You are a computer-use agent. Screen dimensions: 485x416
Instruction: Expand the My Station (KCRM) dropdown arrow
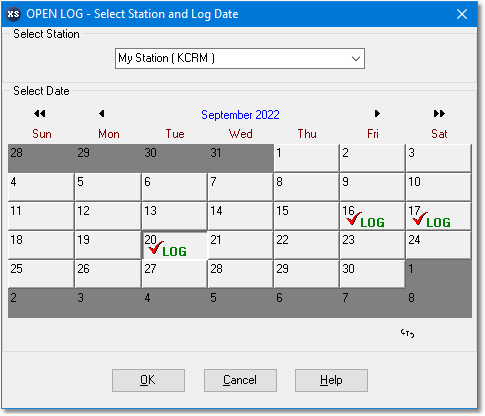pos(356,59)
